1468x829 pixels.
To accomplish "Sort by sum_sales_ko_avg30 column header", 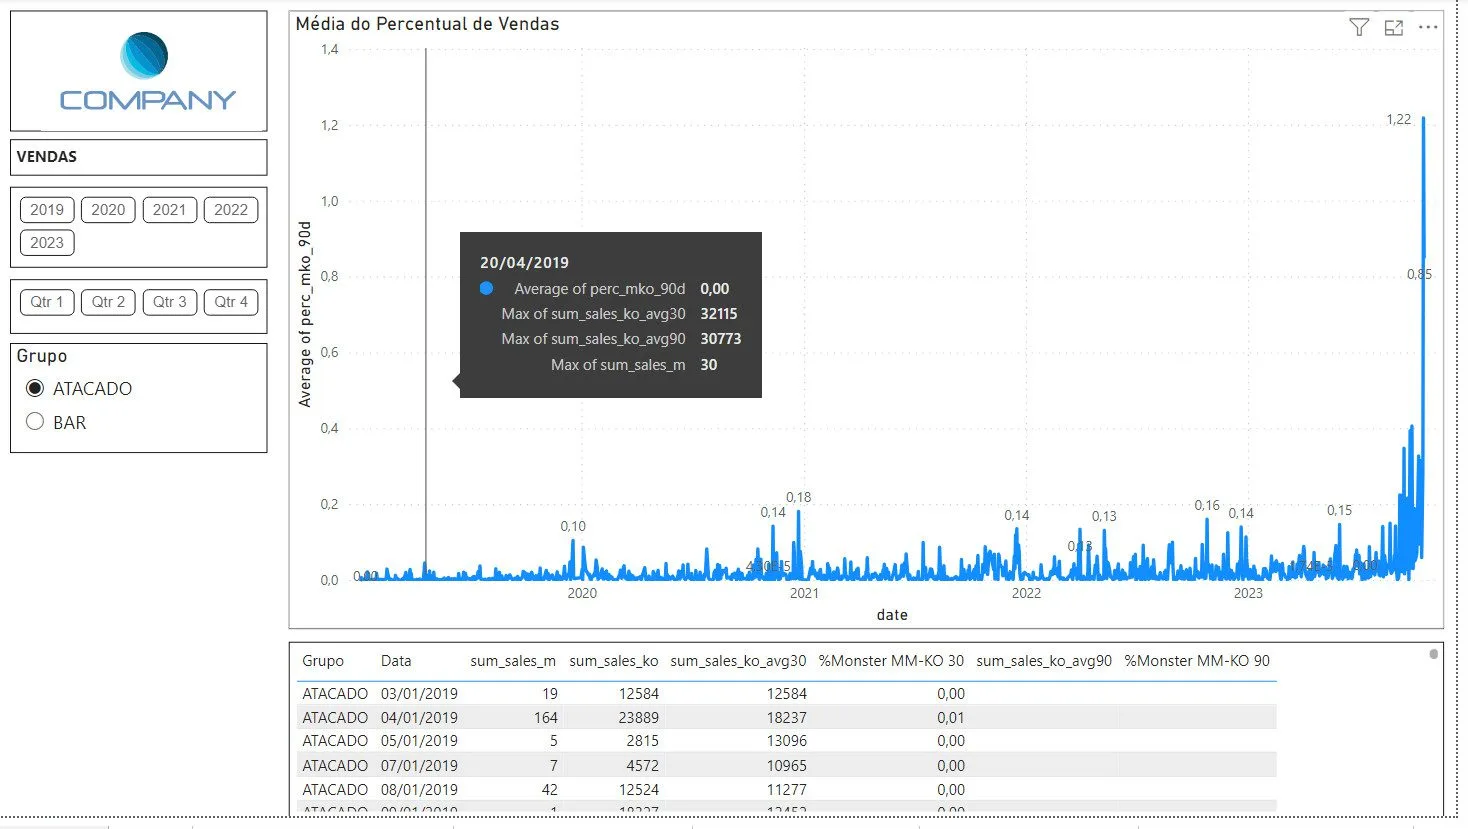I will point(737,661).
